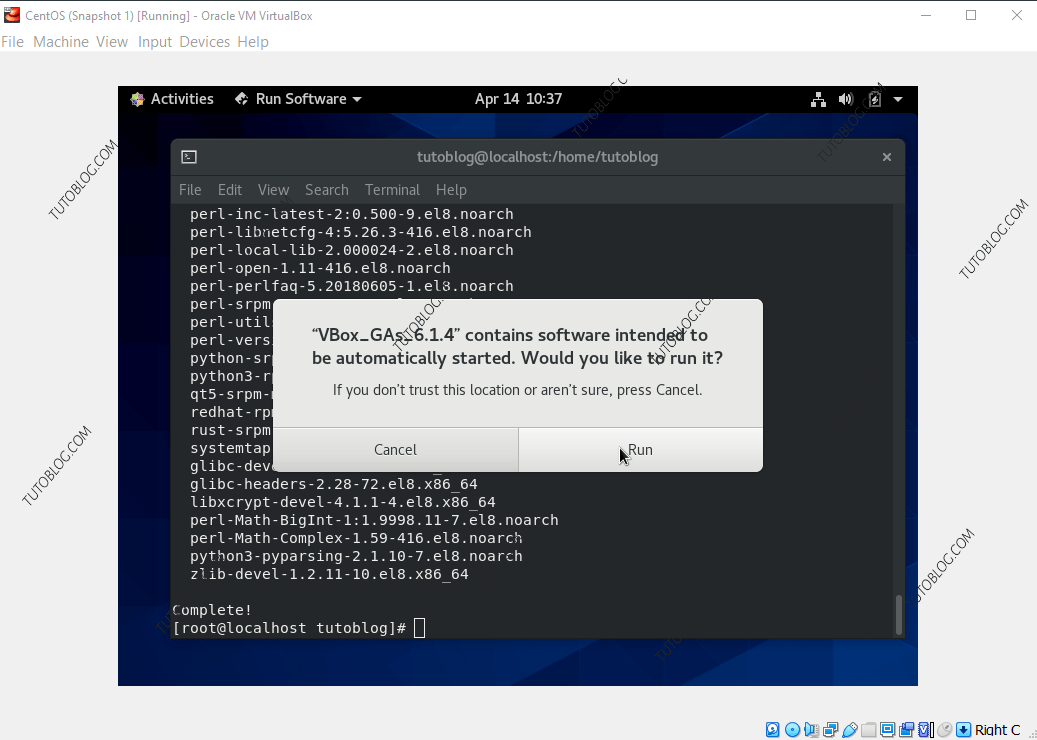Click the audio status icon in VirtualBox bar

[811, 729]
